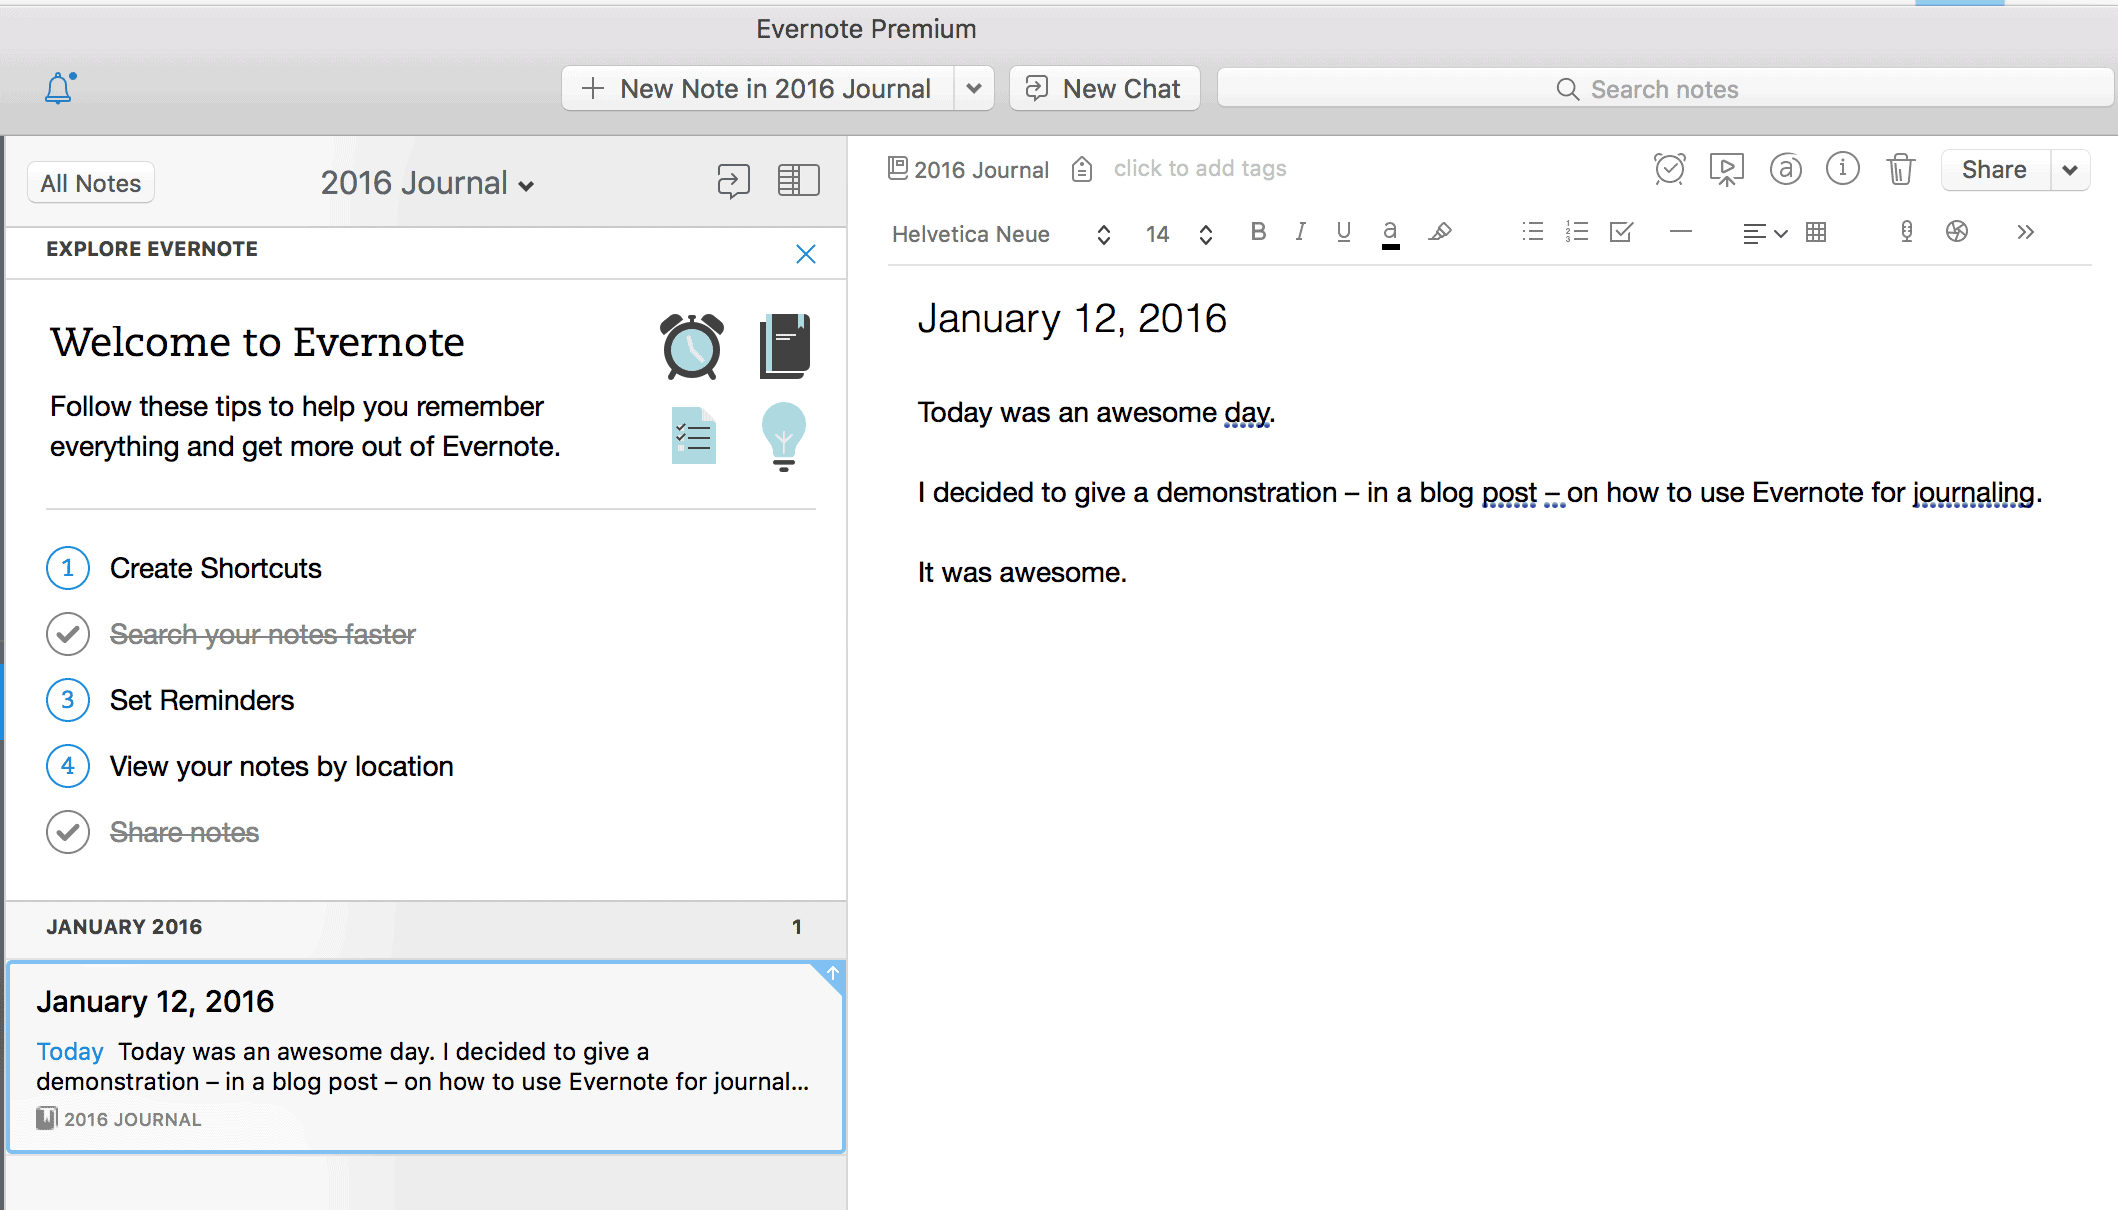Expand more formatting options chevrons

[2025, 232]
